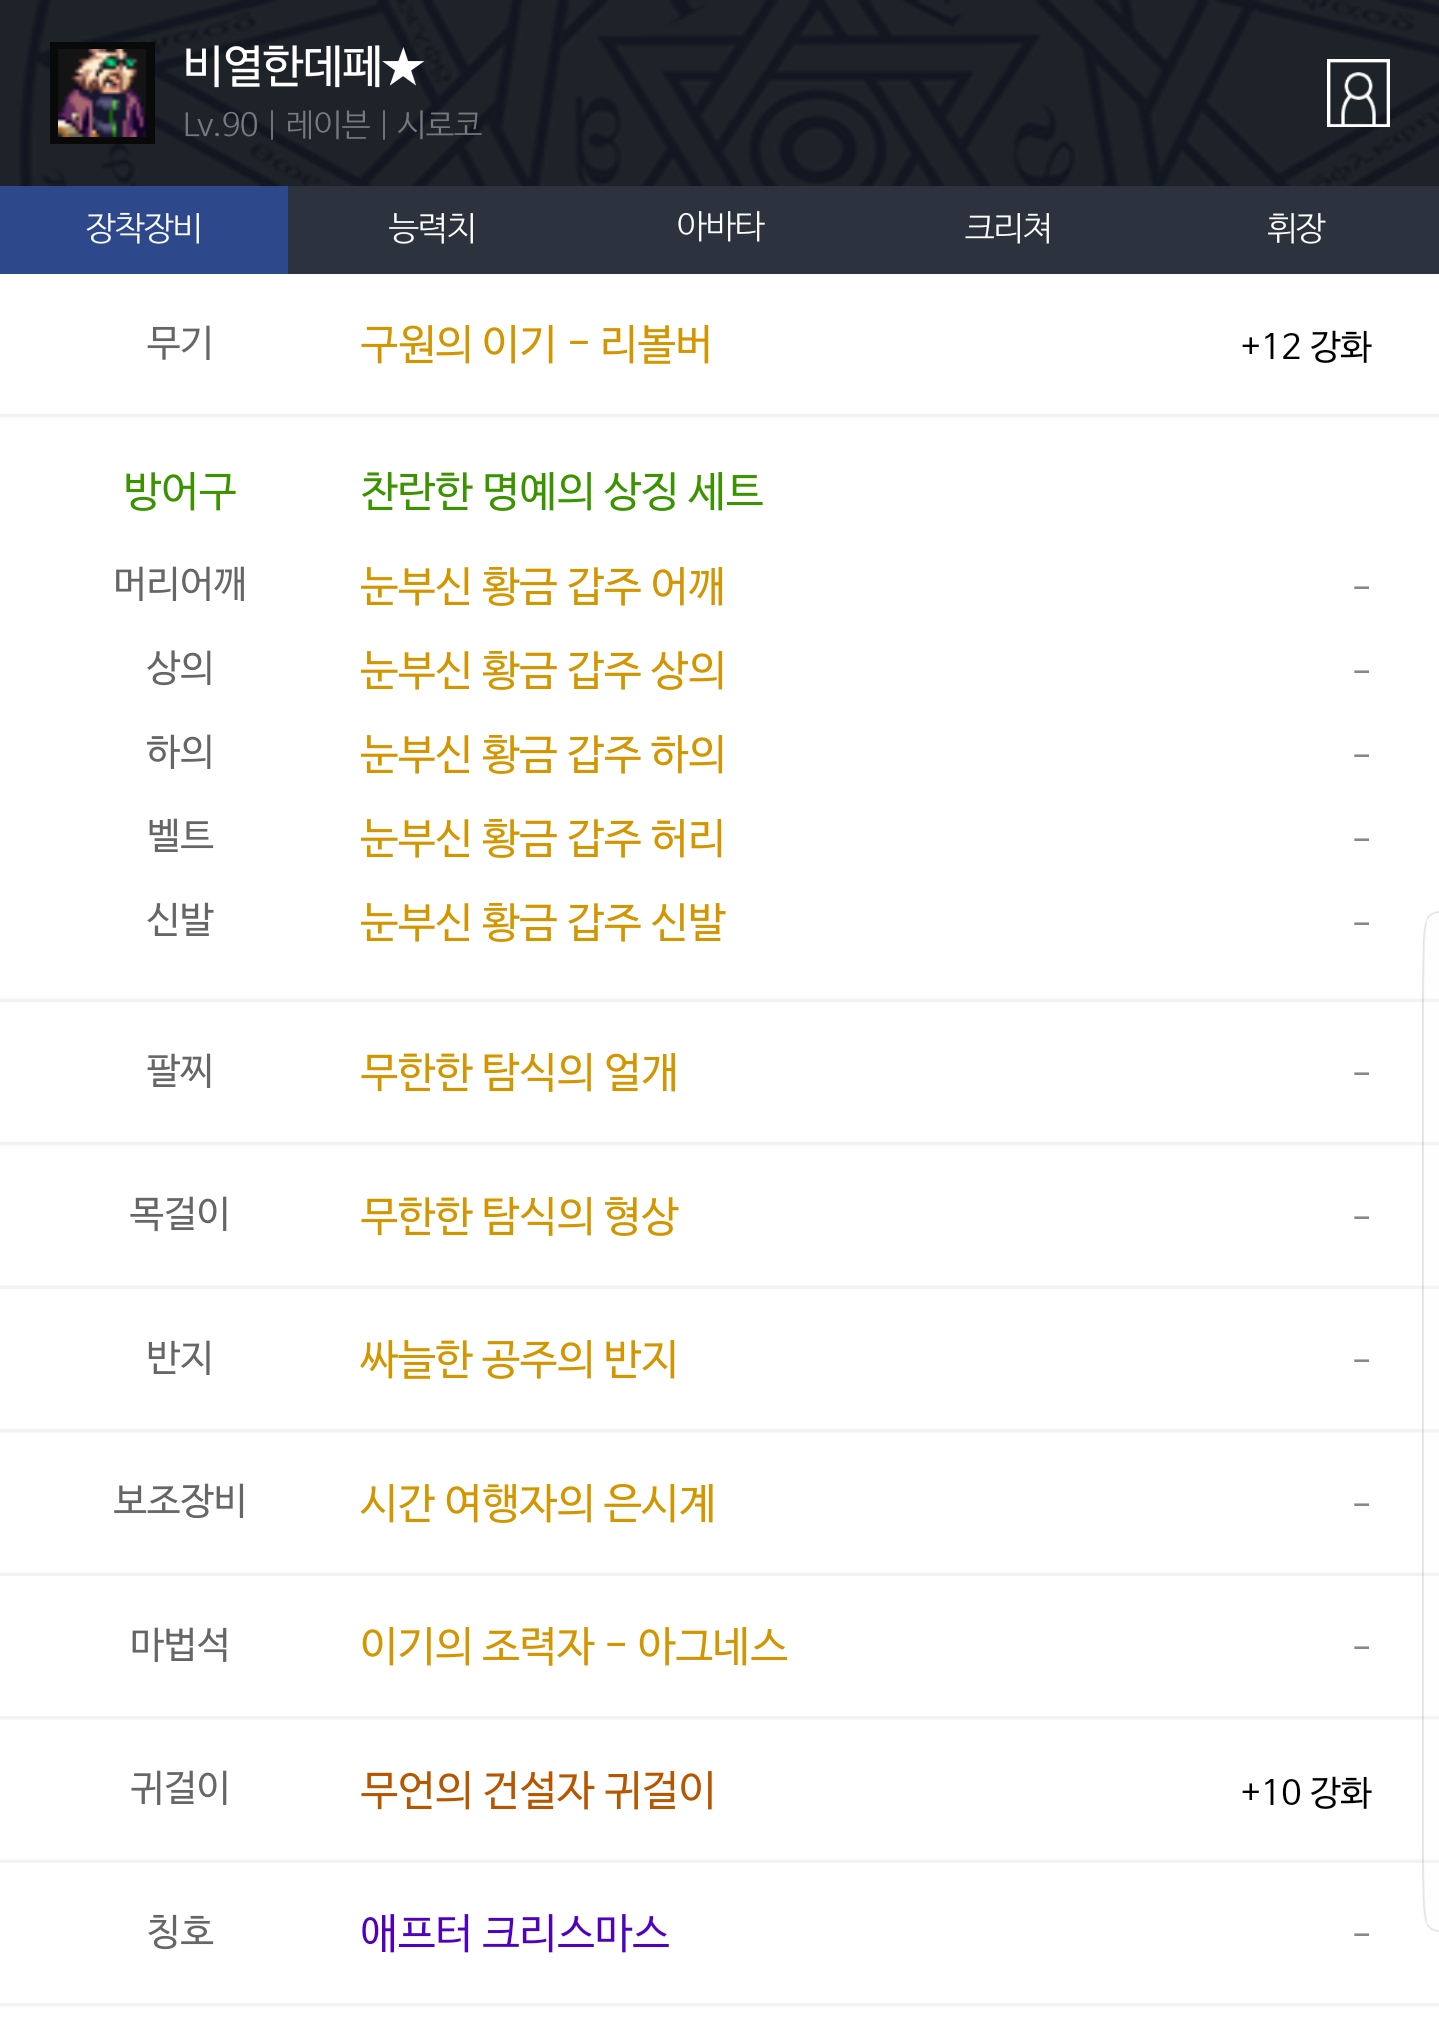Viewport: 1439px width, 2021px height.
Task: Select 눈부신 황금 갑주 상의 item
Action: pos(542,670)
